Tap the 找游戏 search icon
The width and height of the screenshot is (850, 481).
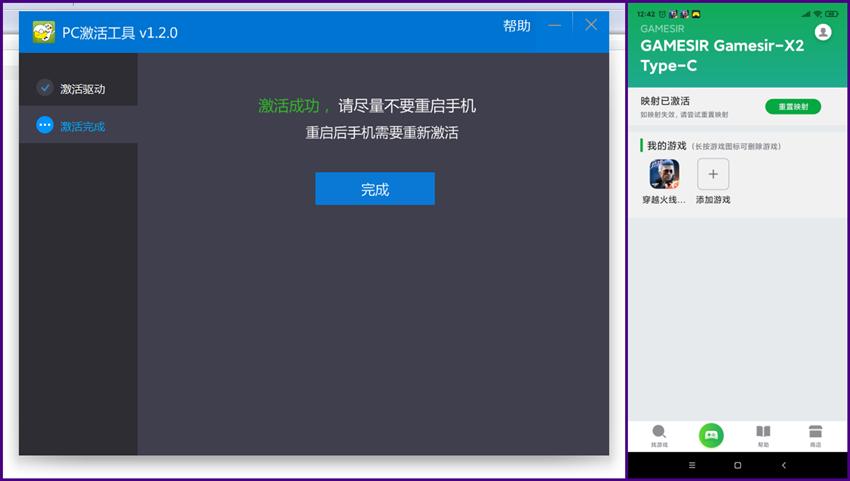659,433
